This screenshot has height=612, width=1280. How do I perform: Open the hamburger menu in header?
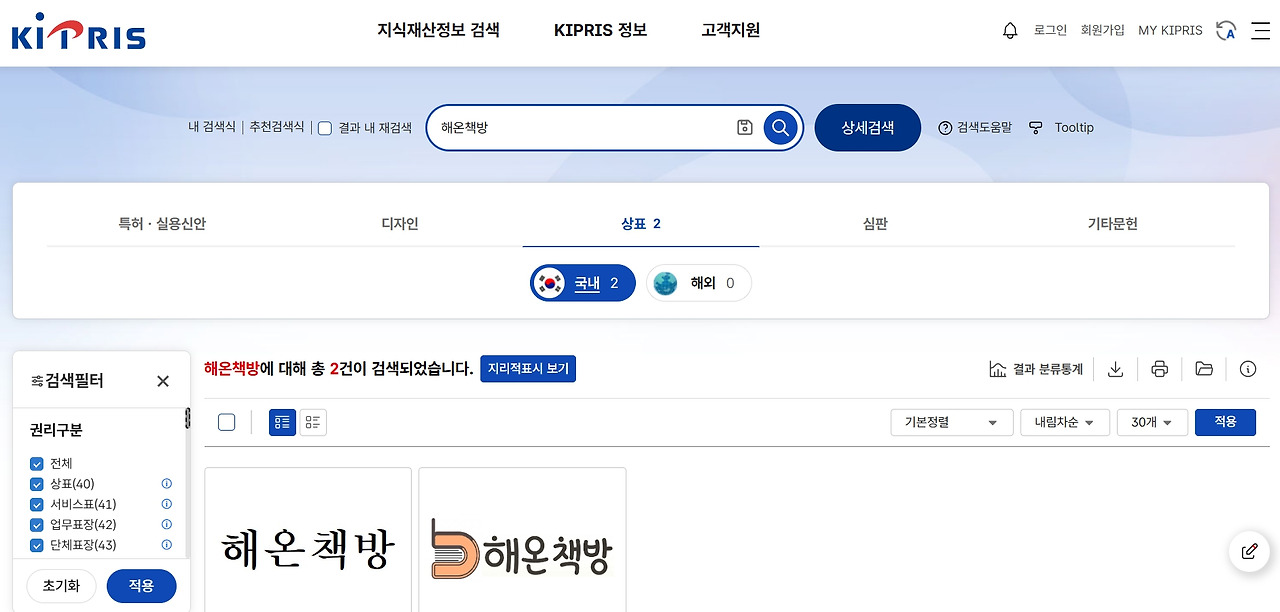click(1260, 30)
